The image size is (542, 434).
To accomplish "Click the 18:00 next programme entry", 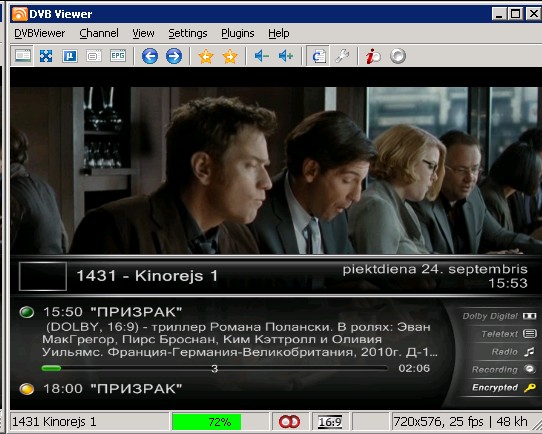I will pyautogui.click(x=113, y=389).
